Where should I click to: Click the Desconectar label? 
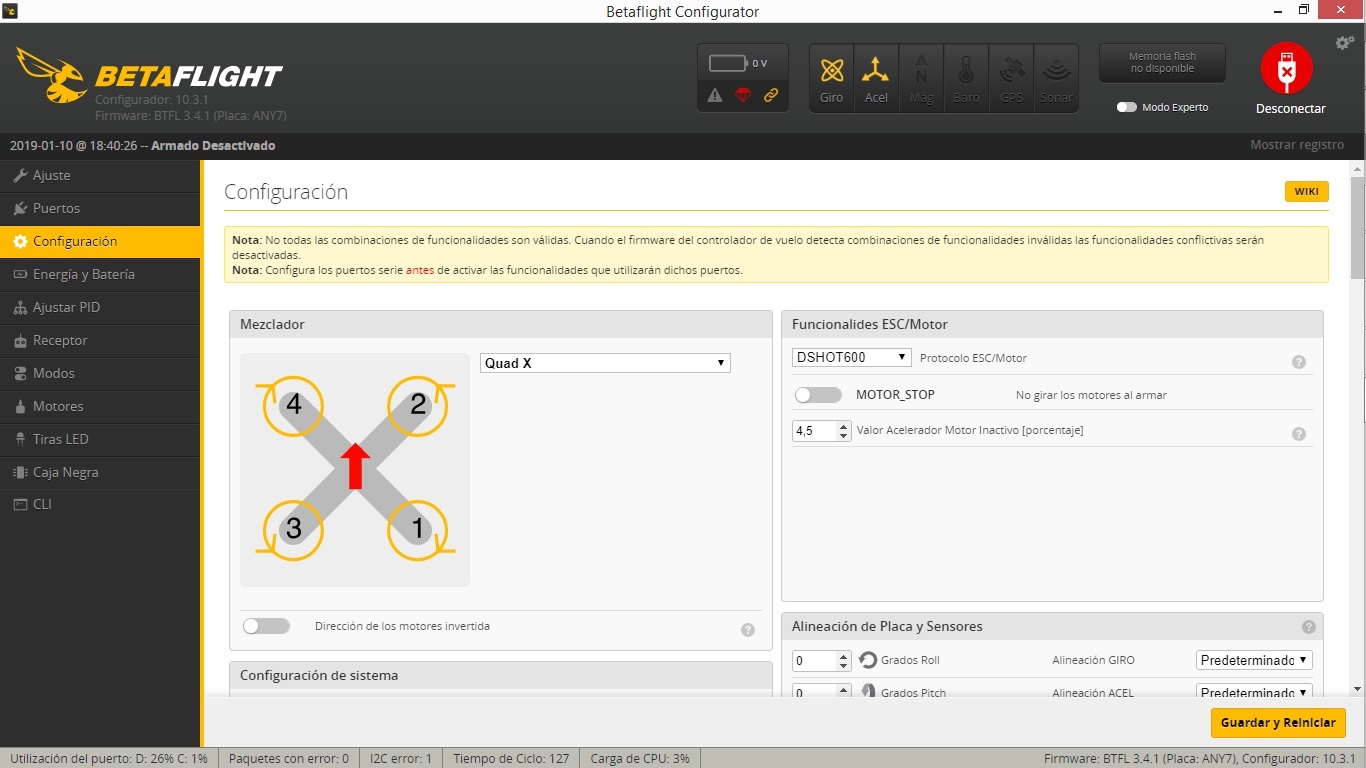tap(1291, 108)
